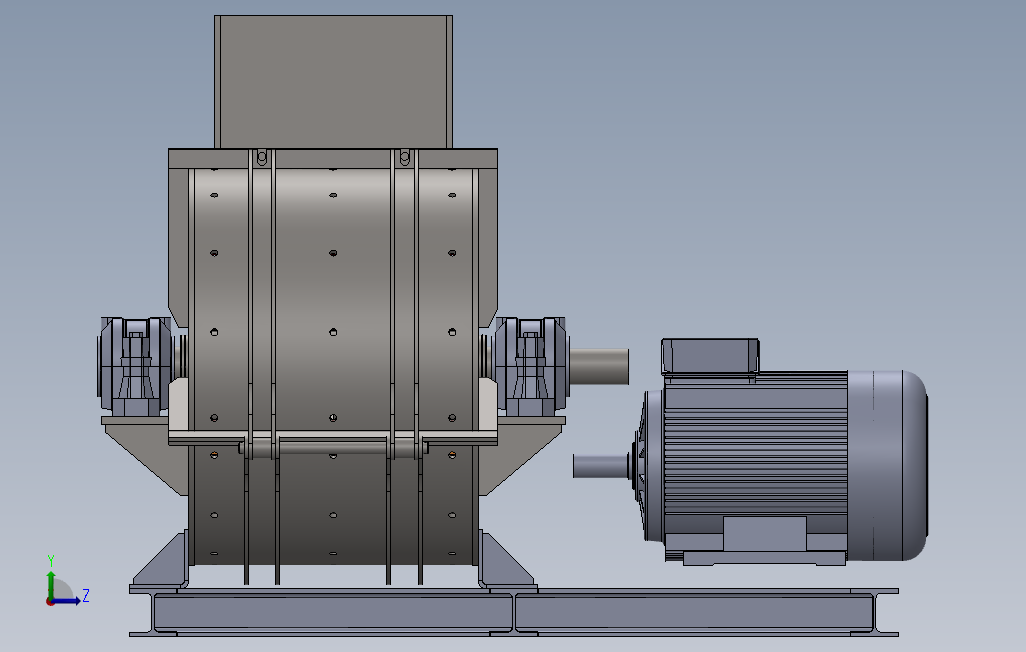Select the right lifting lug on the housing
The image size is (1026, 652).
click(x=404, y=158)
